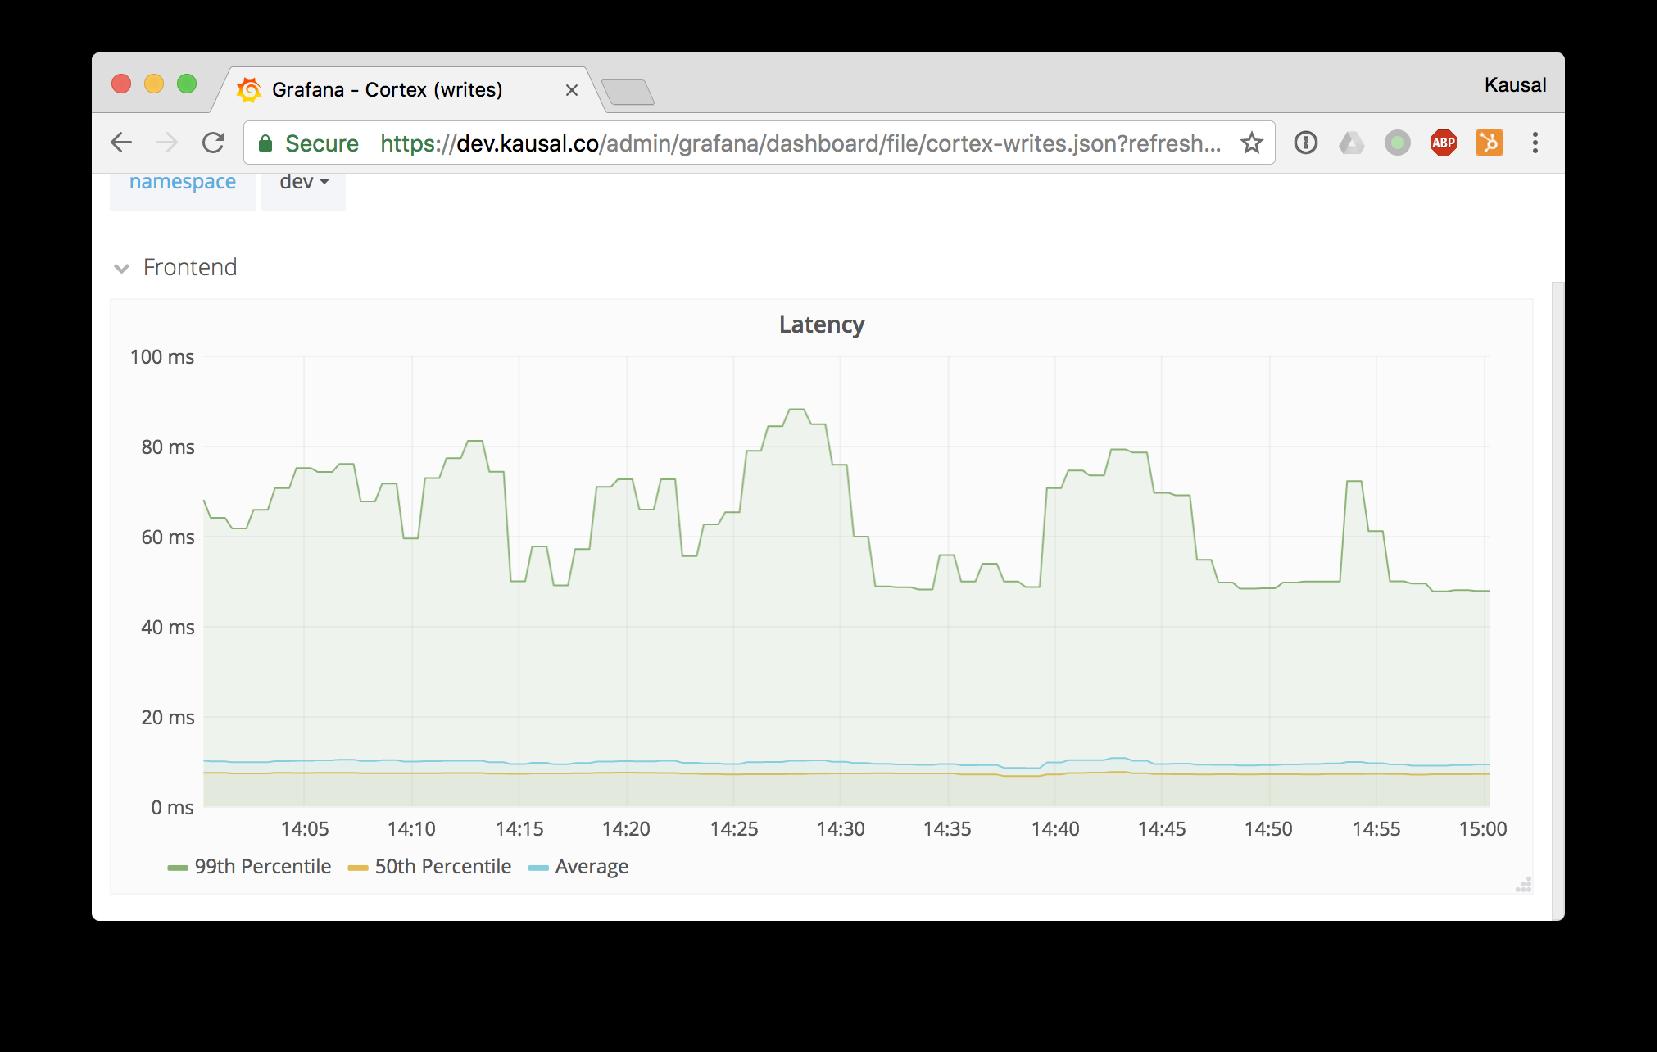1657x1052 pixels.
Task: Click the 14:40 time axis label
Action: 1055,829
